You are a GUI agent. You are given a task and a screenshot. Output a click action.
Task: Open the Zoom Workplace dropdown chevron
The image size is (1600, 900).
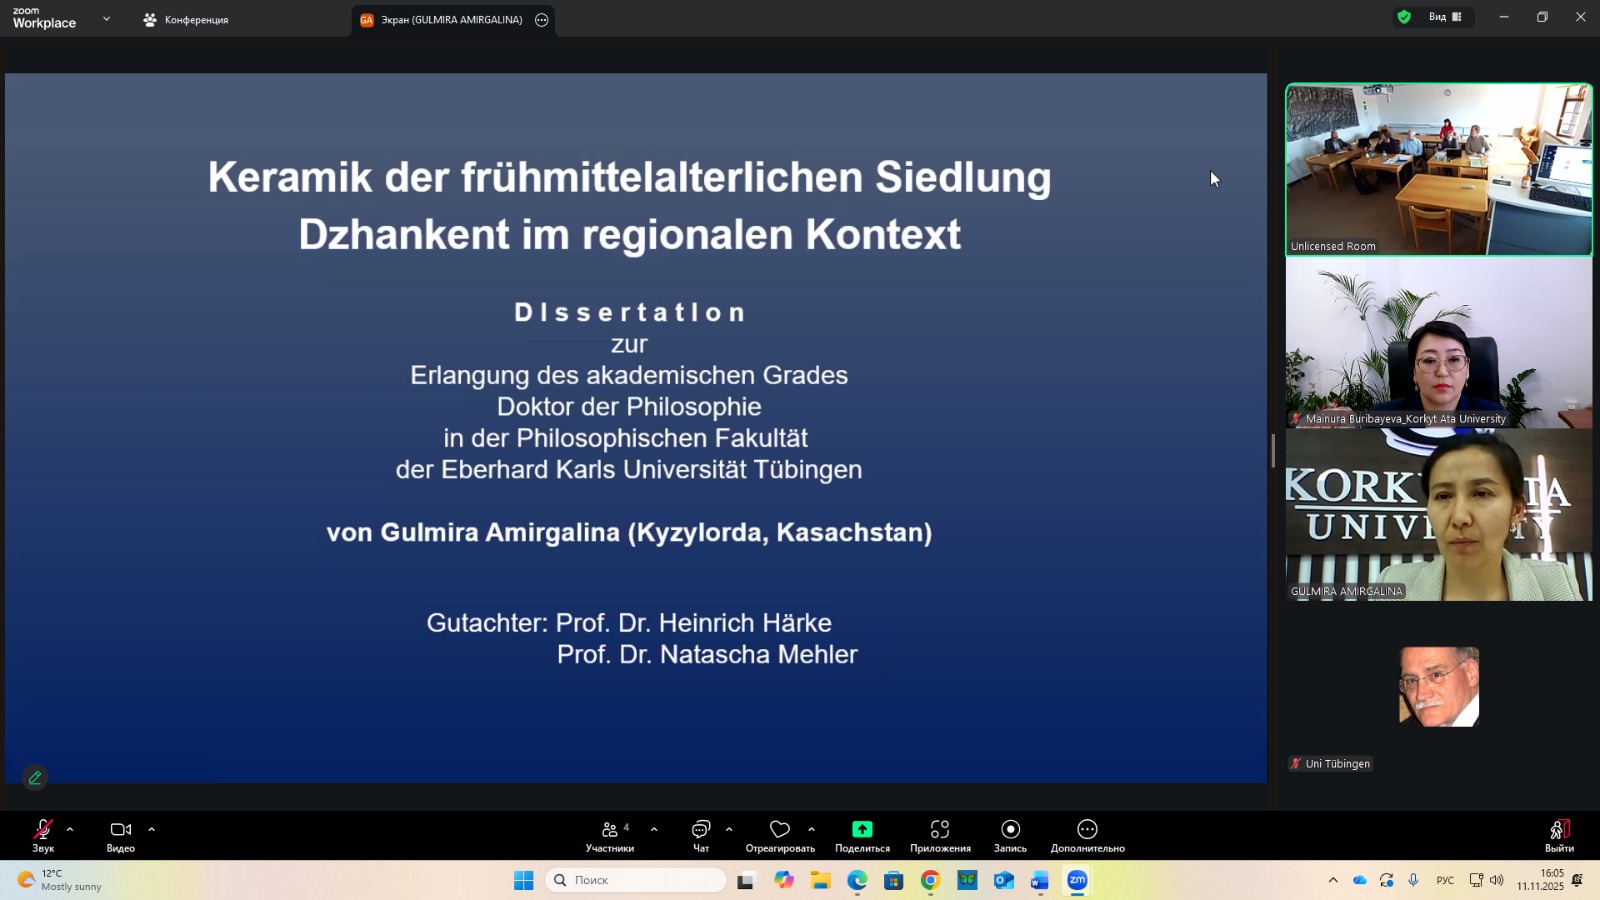click(106, 19)
